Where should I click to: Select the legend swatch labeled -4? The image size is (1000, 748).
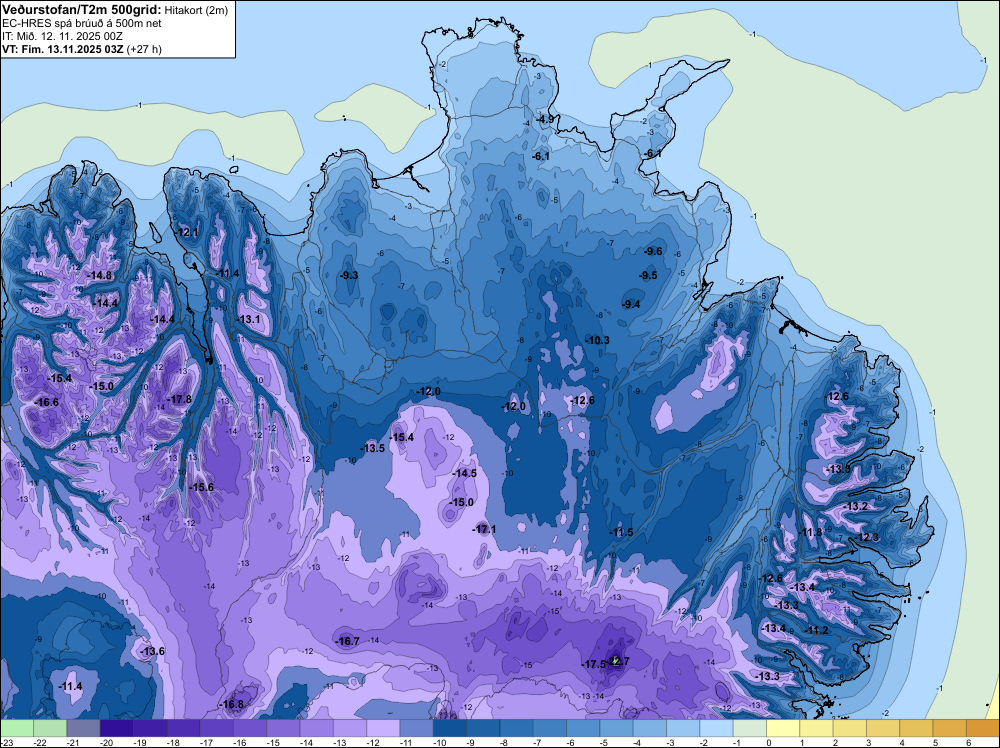click(x=649, y=728)
